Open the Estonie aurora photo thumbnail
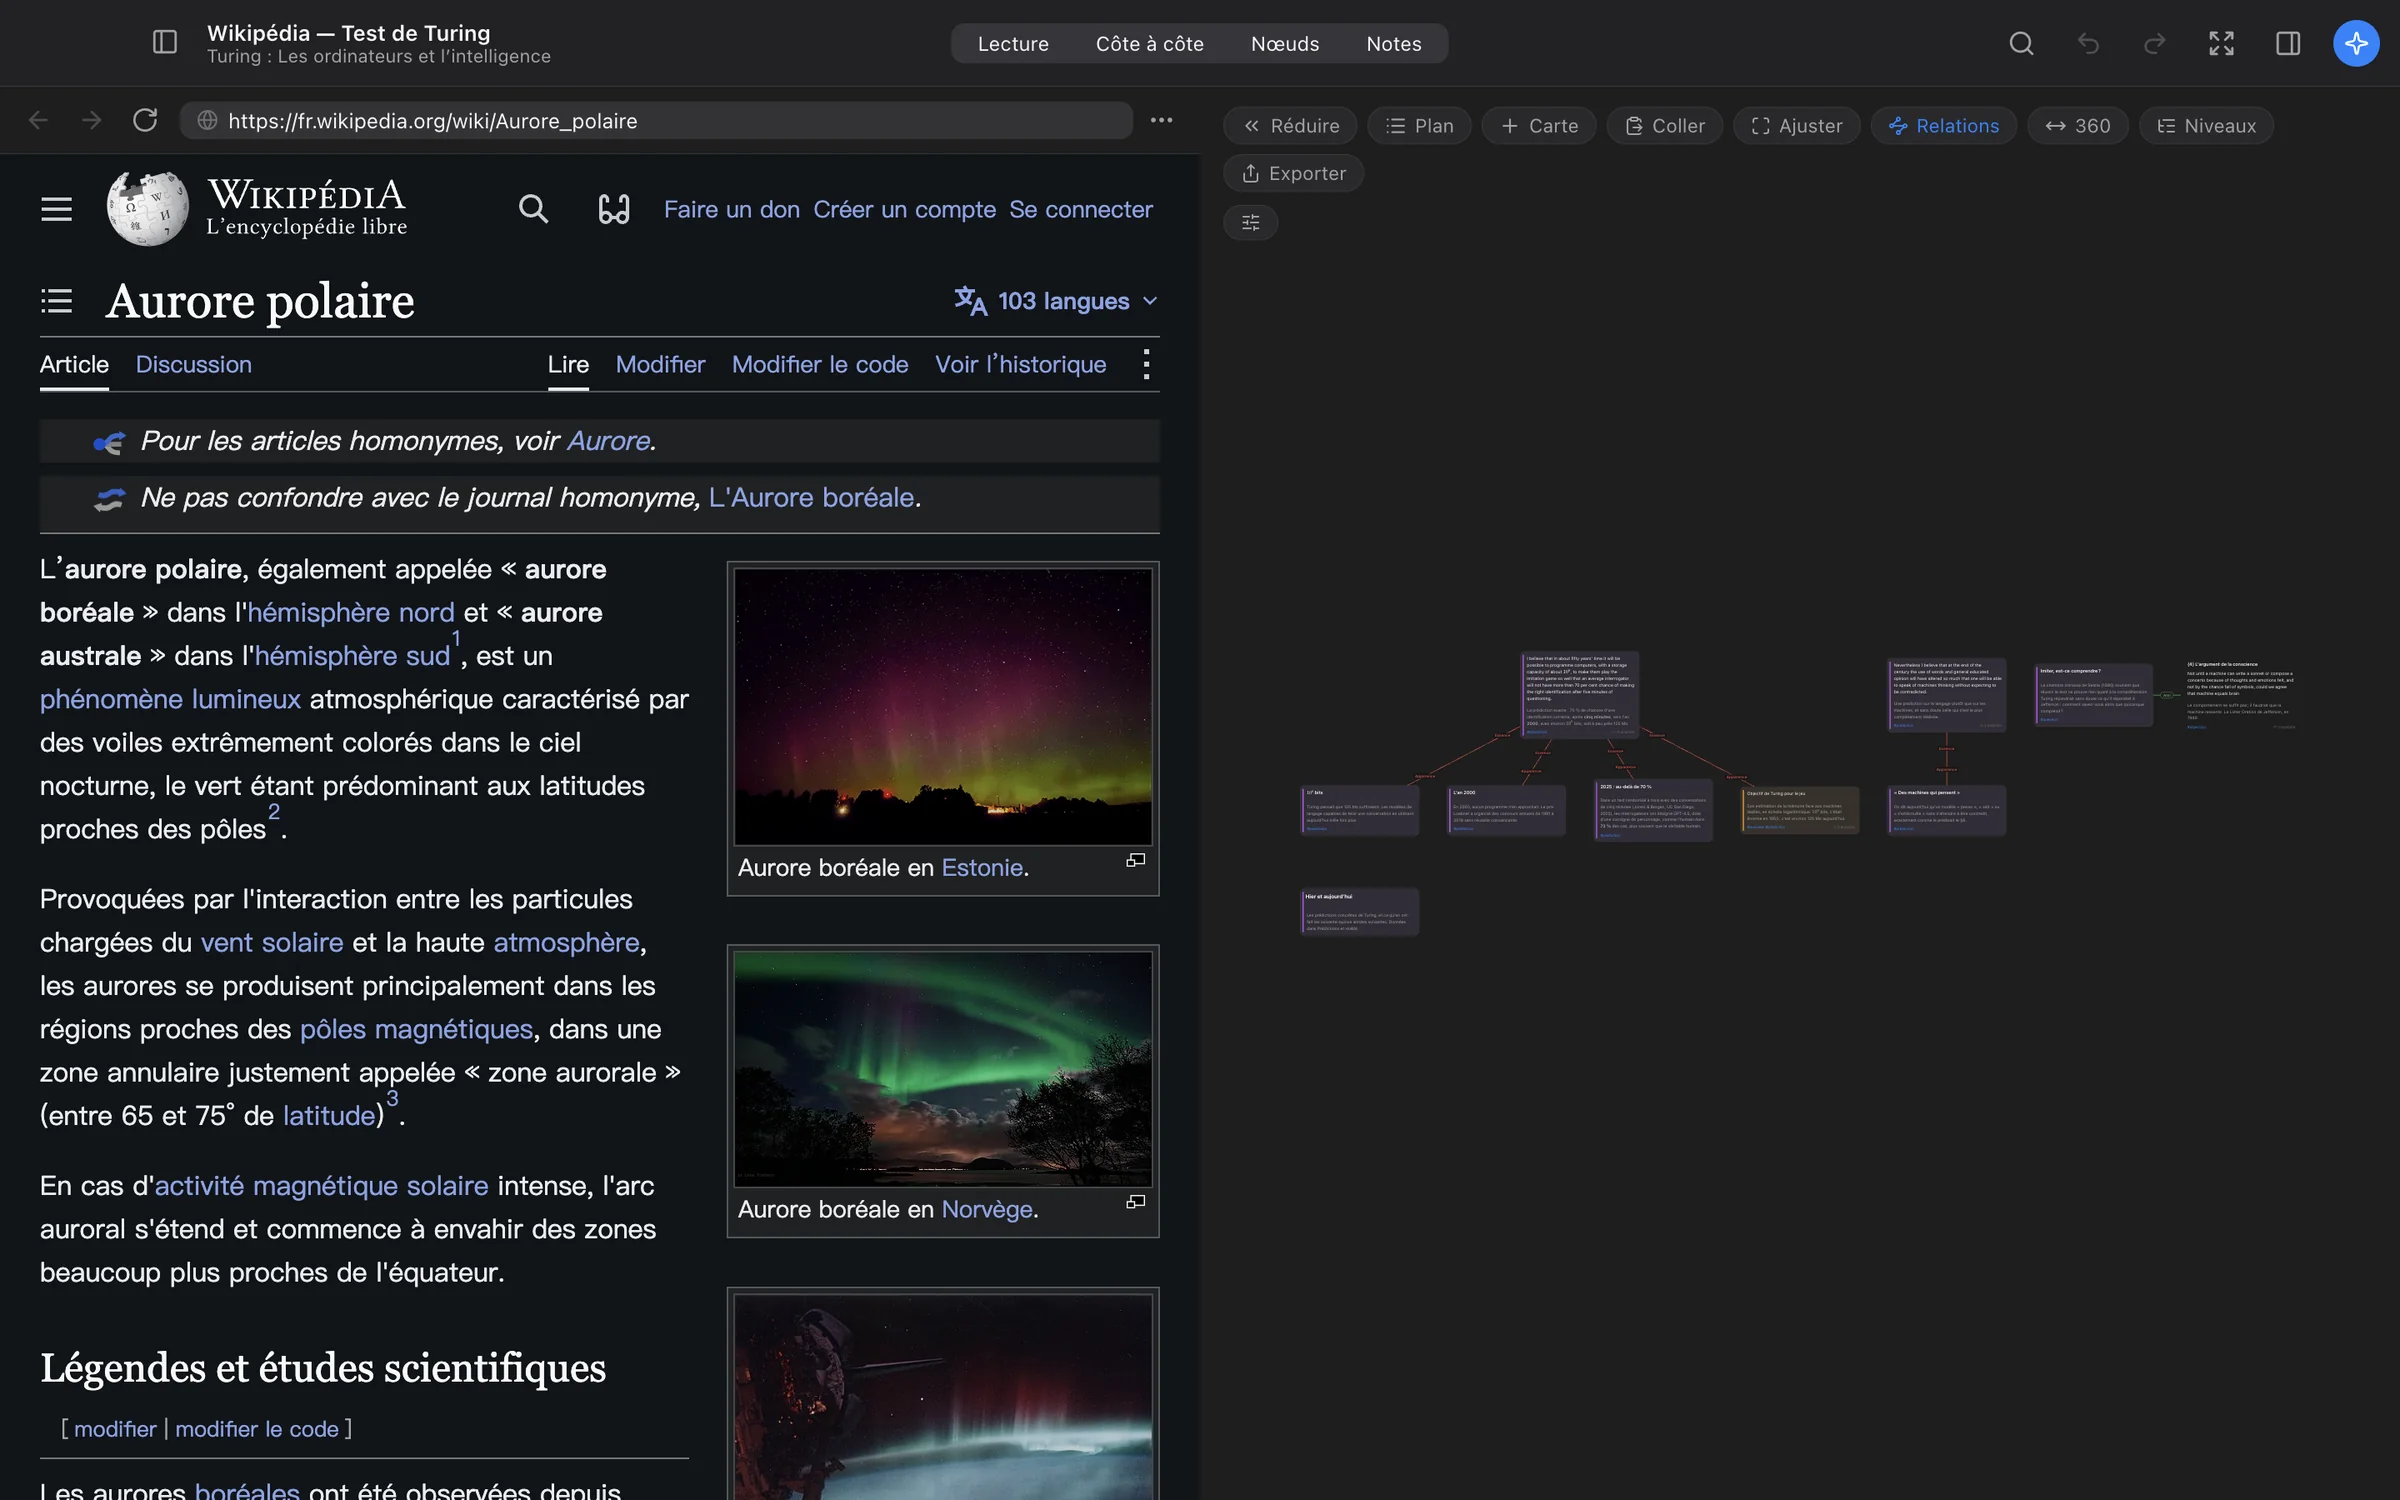2400x1500 pixels. (x=943, y=706)
